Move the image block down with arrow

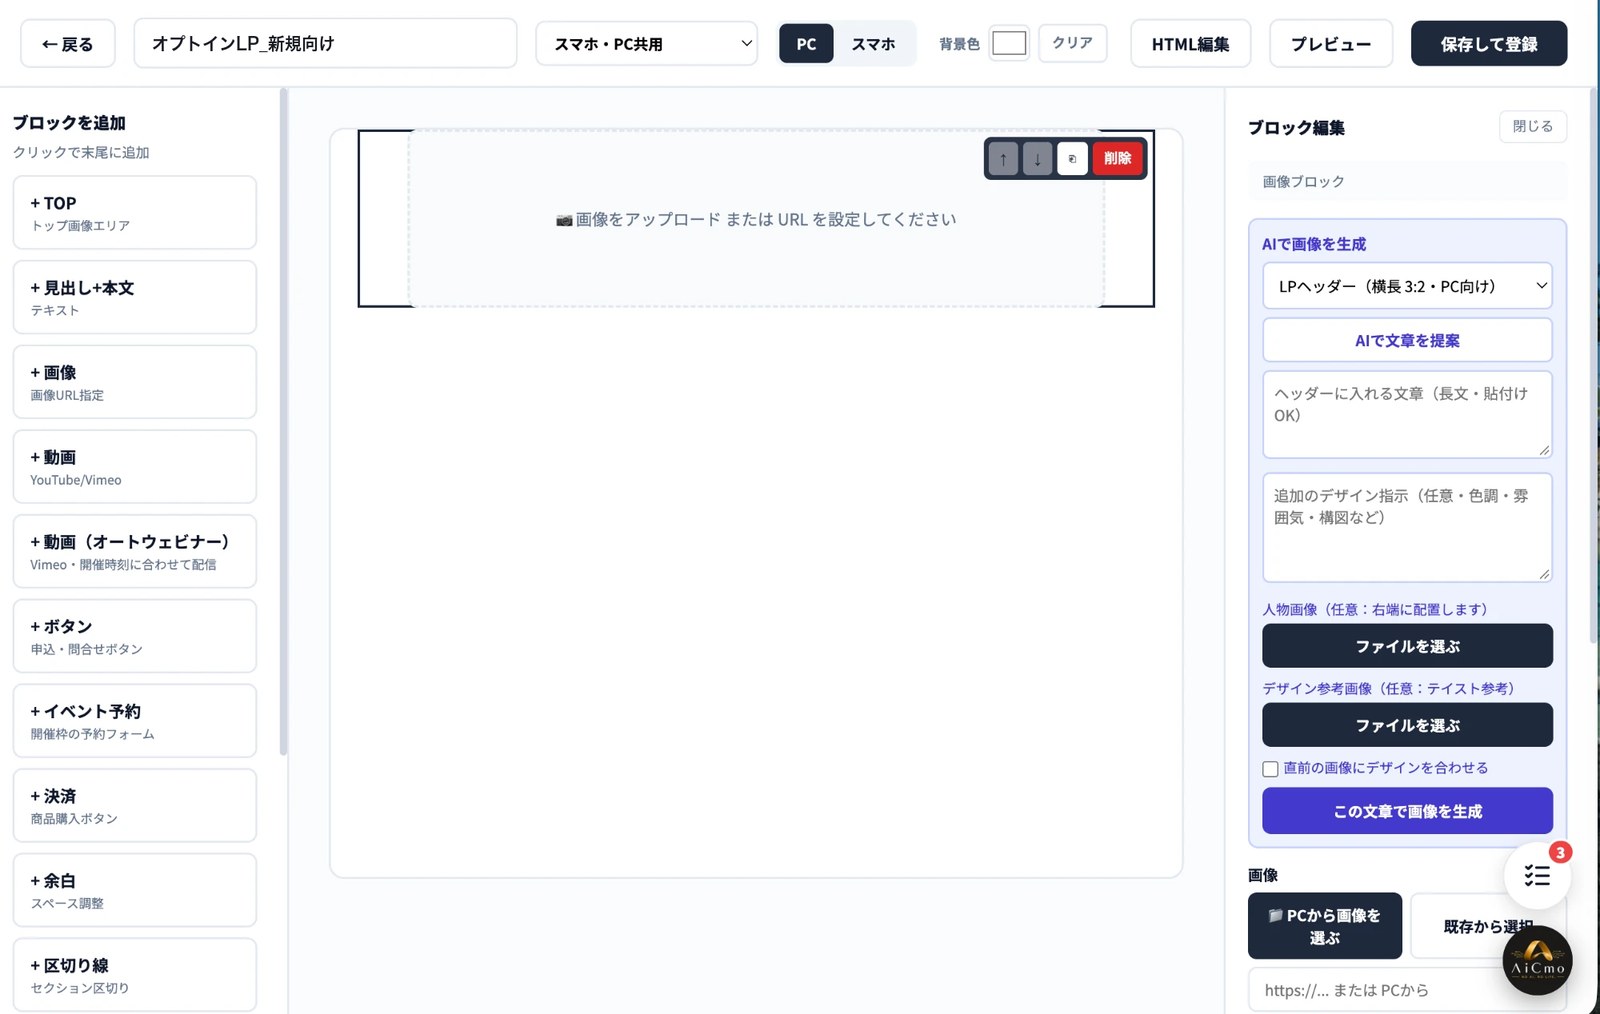tap(1037, 159)
